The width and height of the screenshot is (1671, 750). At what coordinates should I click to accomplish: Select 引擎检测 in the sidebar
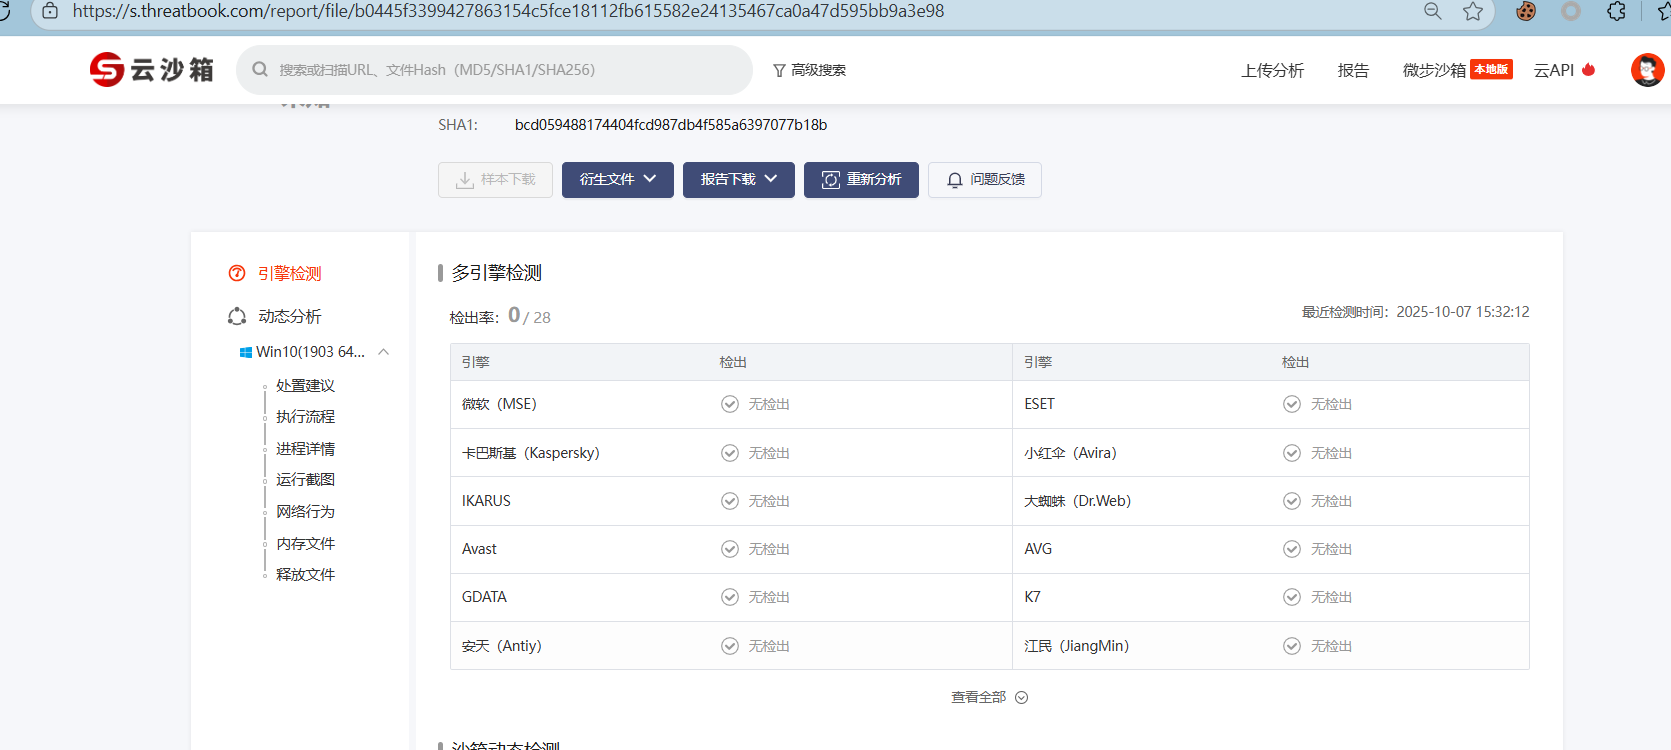coord(290,273)
